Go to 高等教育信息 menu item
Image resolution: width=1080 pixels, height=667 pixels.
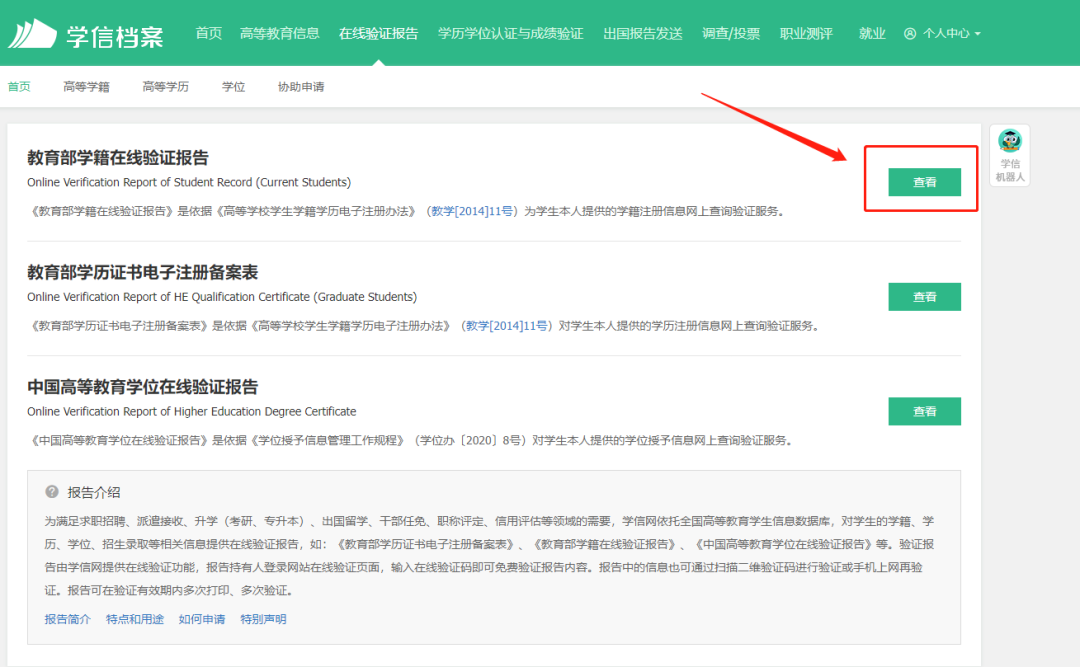point(280,33)
